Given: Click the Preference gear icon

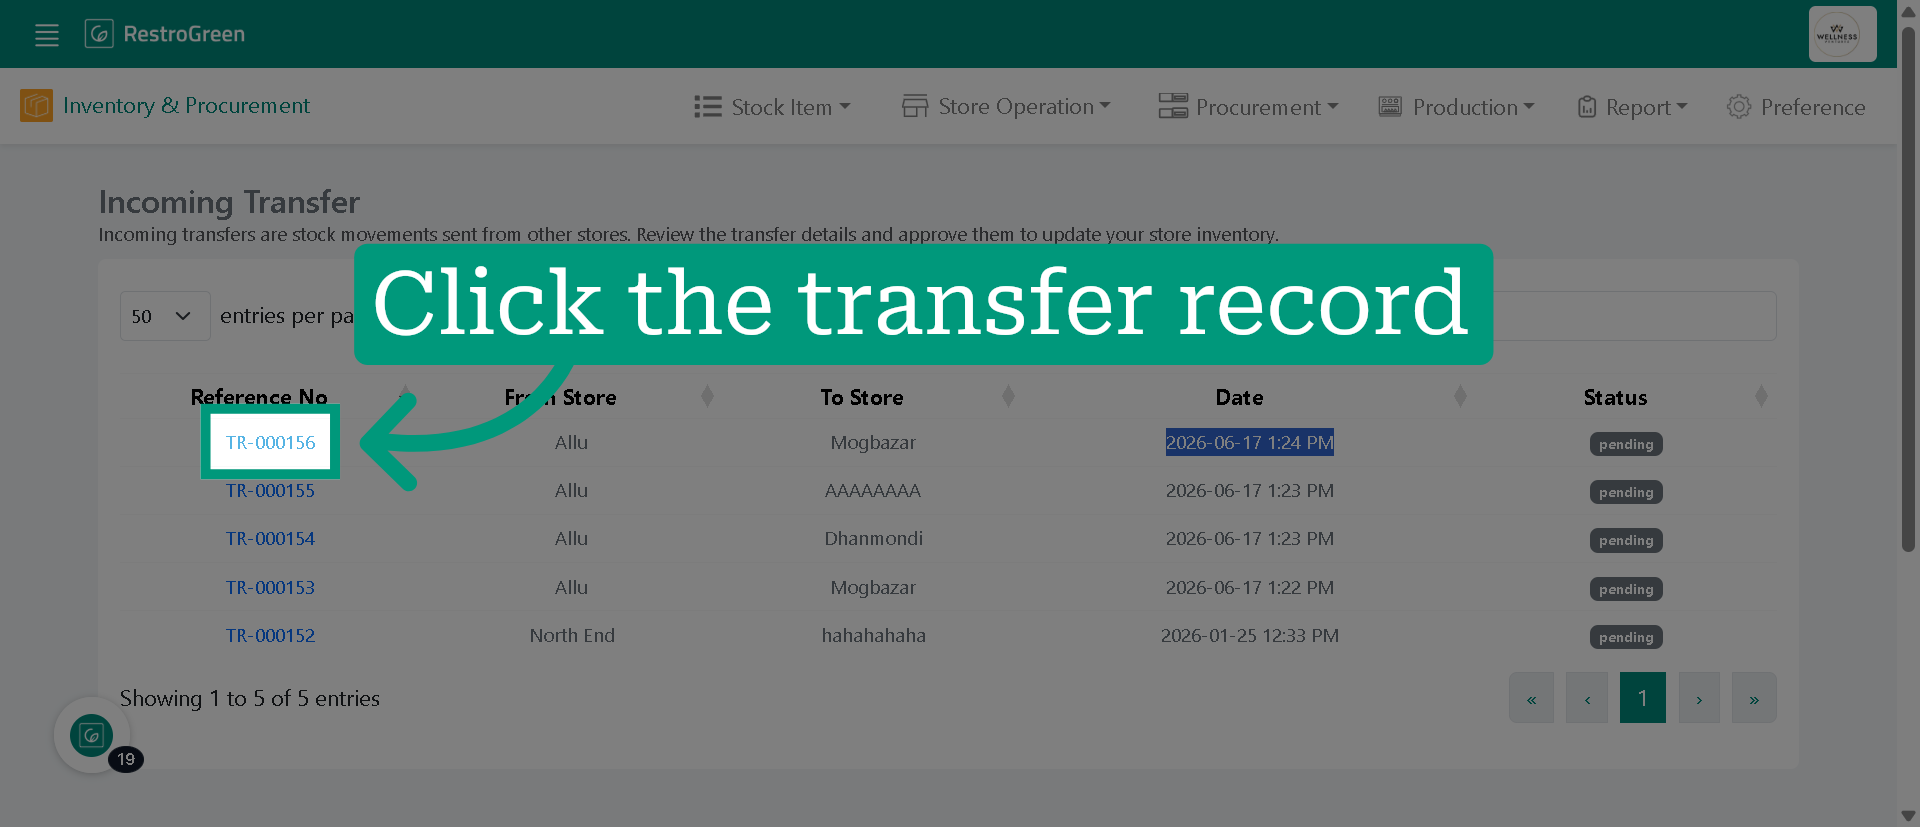Looking at the screenshot, I should pyautogui.click(x=1739, y=107).
